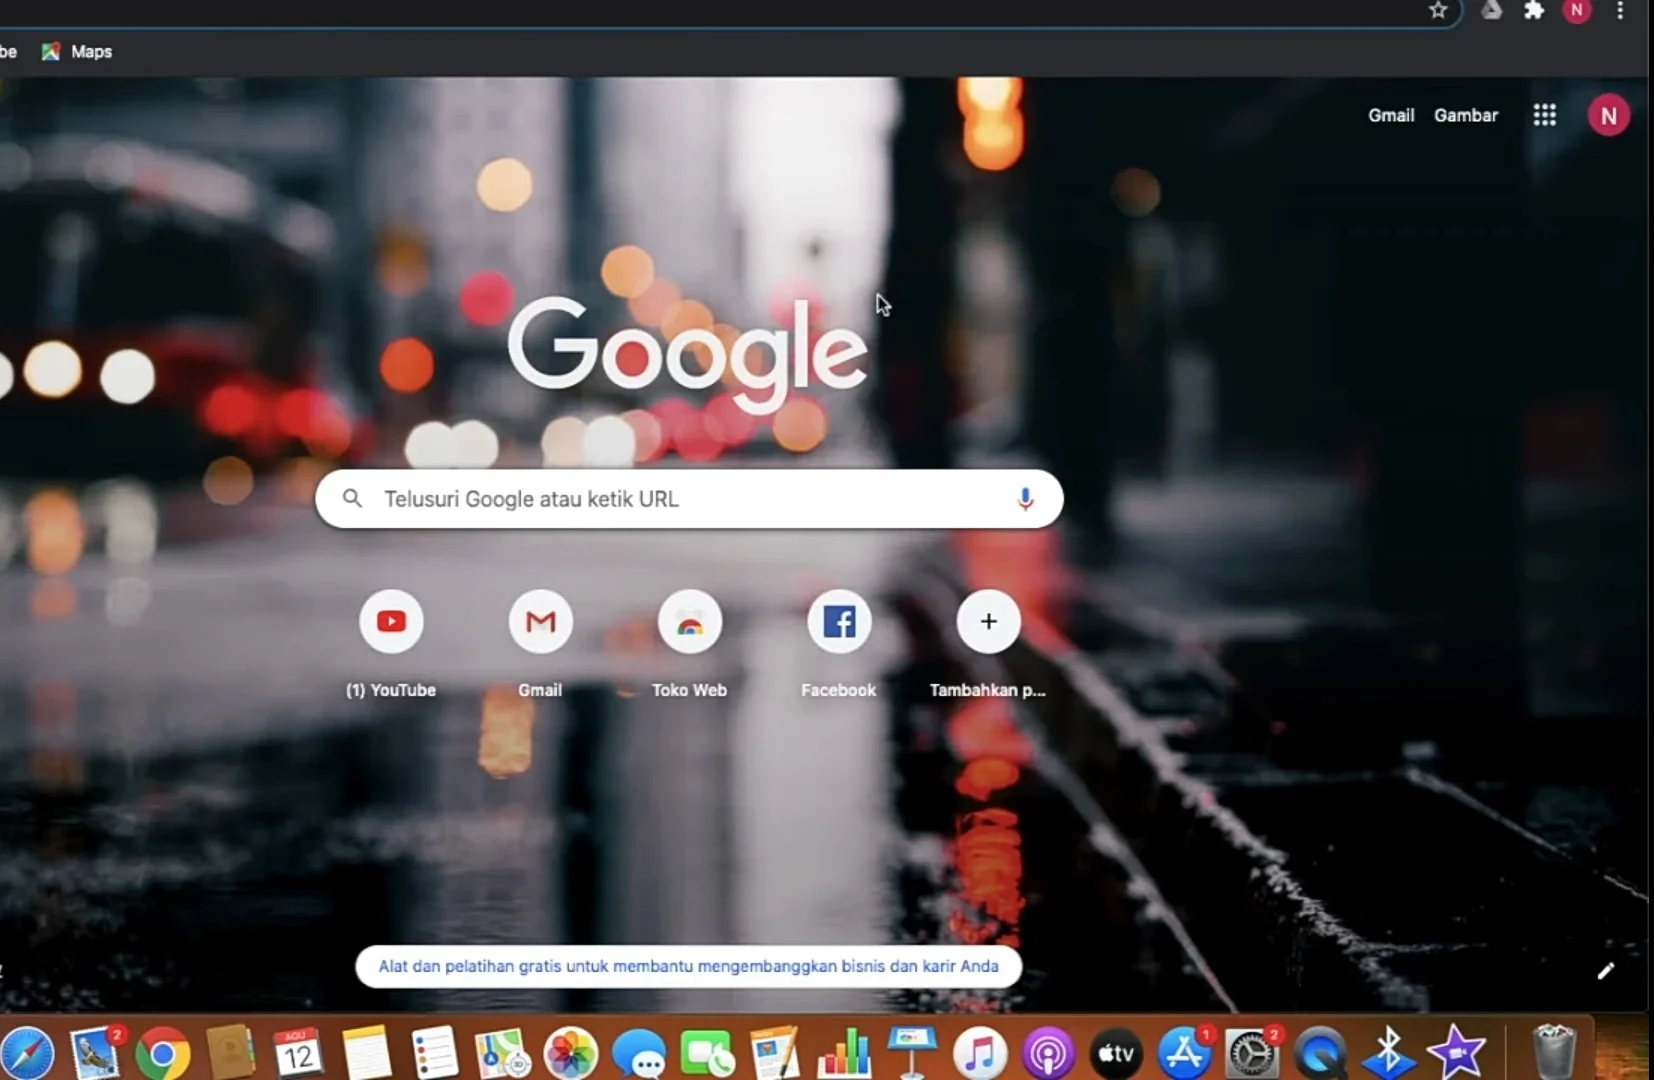Open Podcasts from the Dock
Viewport: 1654px width, 1080px height.
point(1048,1053)
